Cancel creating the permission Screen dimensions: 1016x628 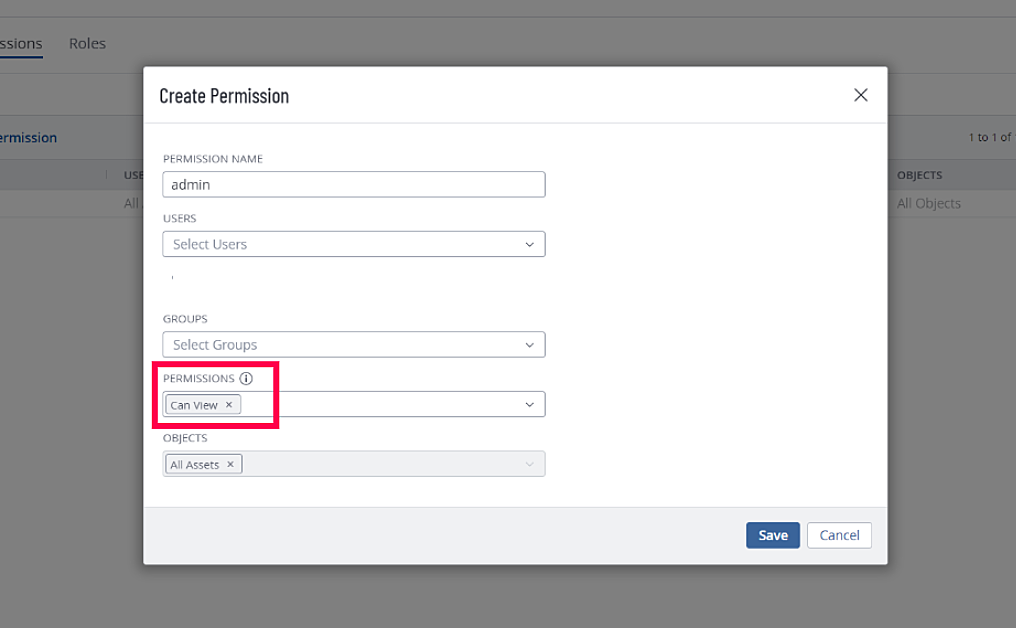[839, 535]
